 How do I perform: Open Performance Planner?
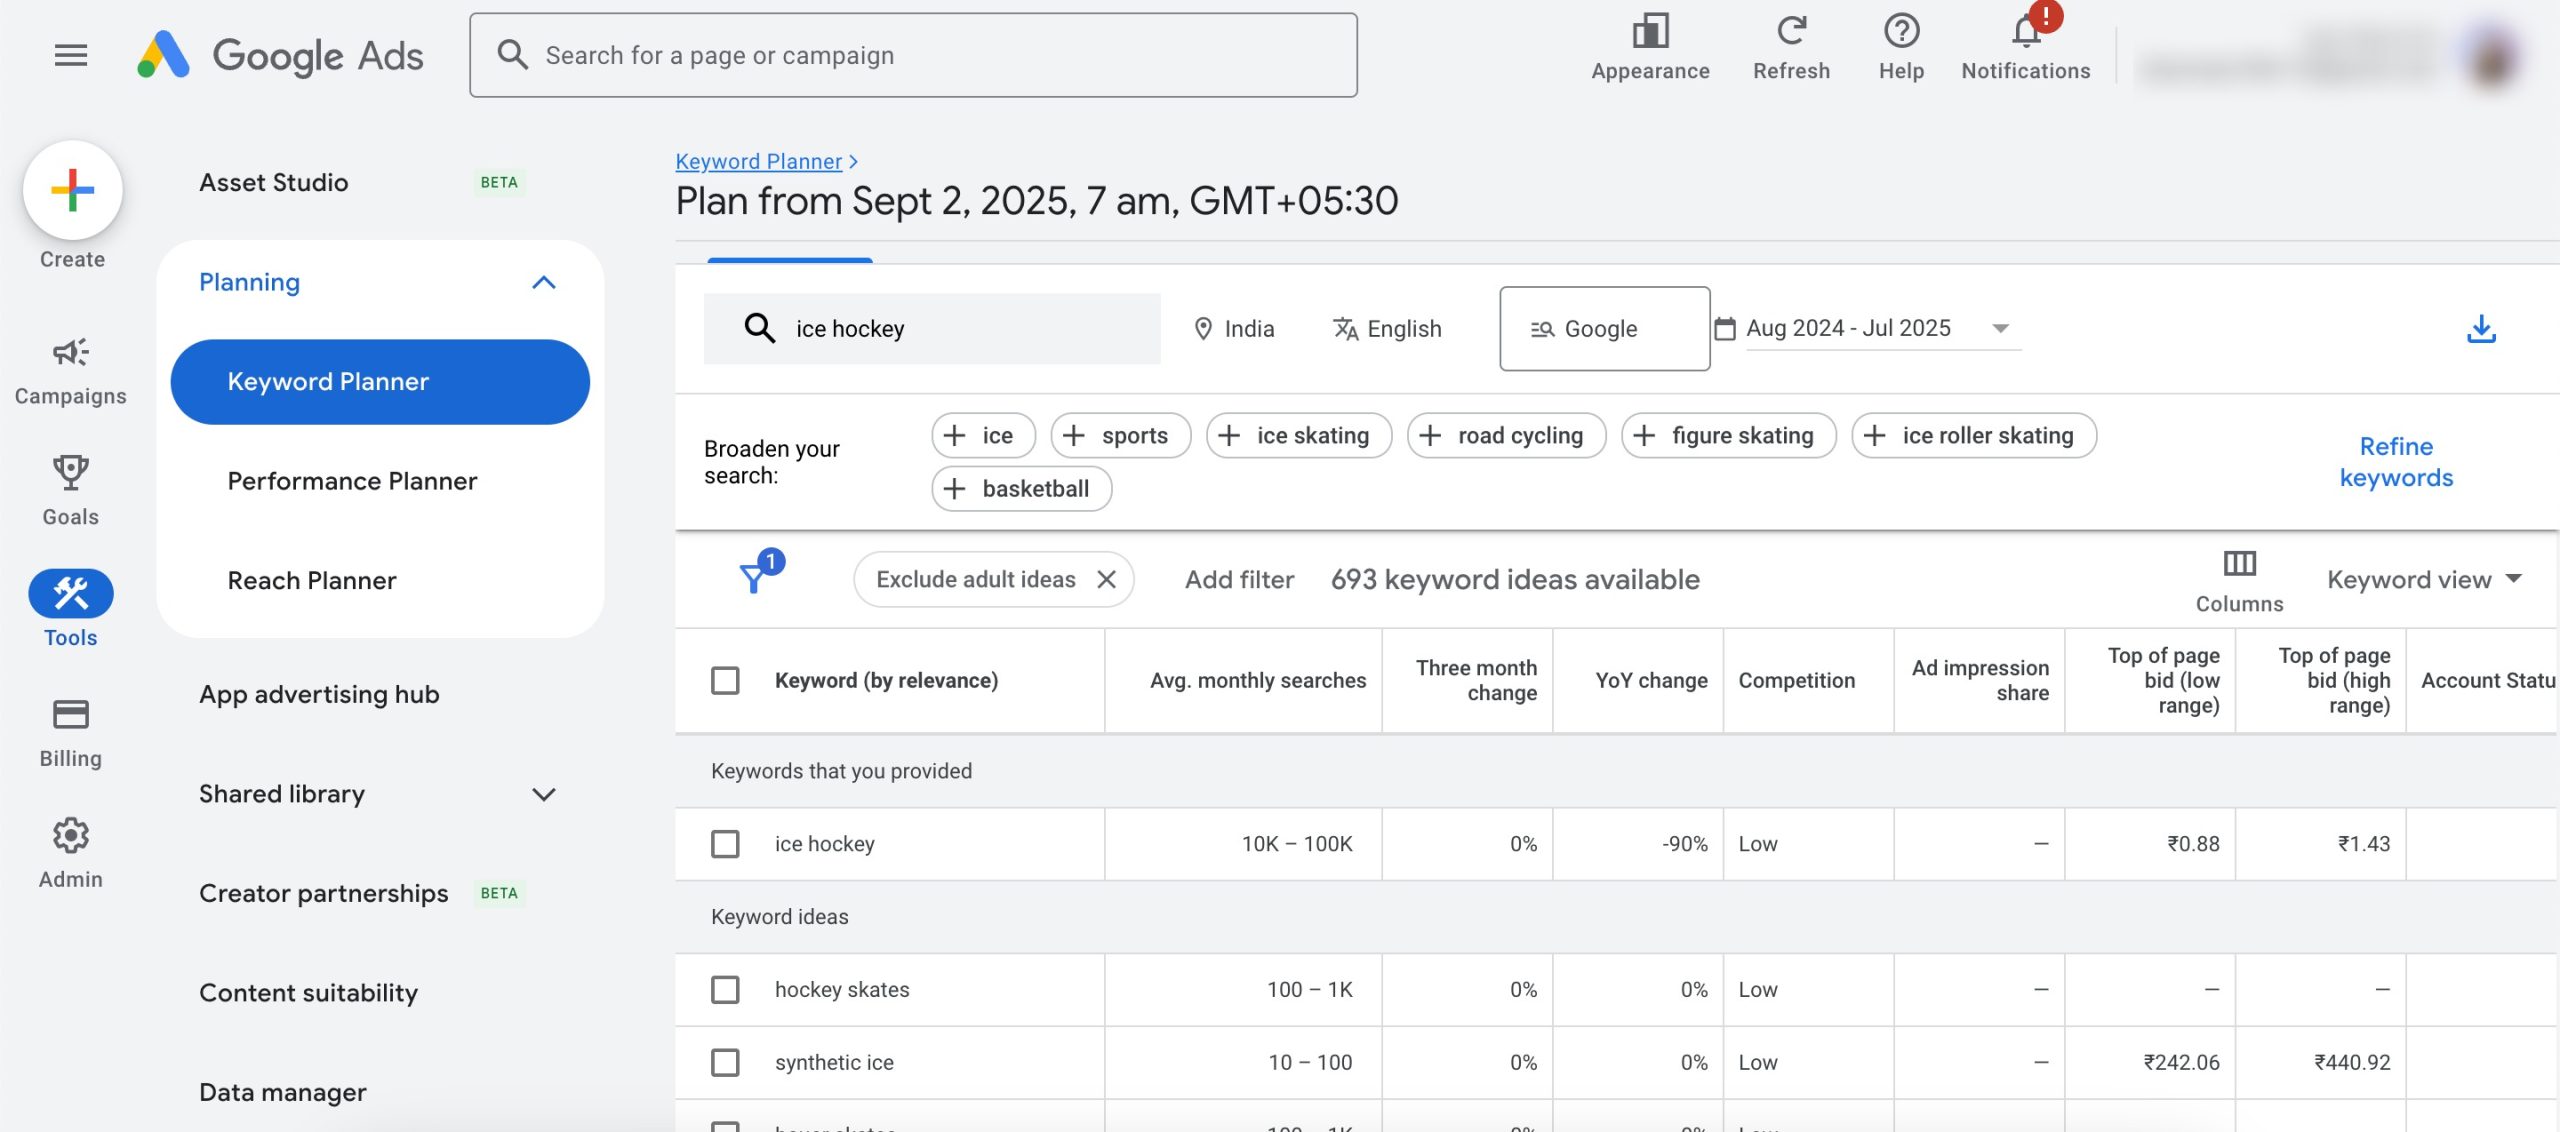coord(352,481)
